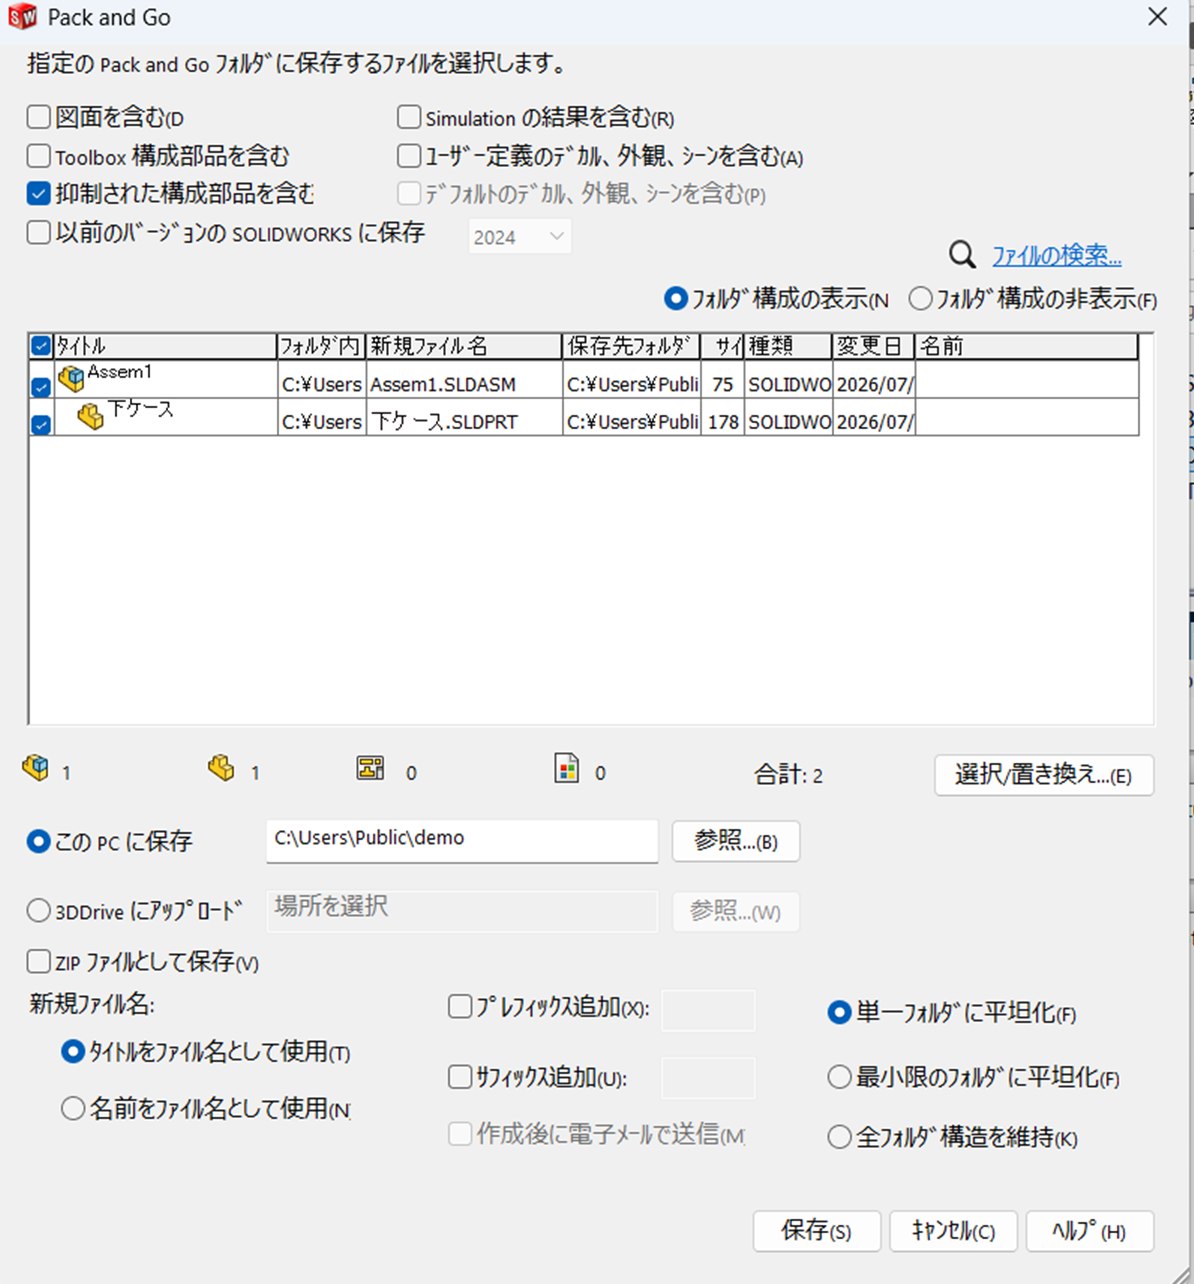1194x1284 pixels.
Task: Toggle the header select-all checkbox in the table
Action: [x=41, y=347]
